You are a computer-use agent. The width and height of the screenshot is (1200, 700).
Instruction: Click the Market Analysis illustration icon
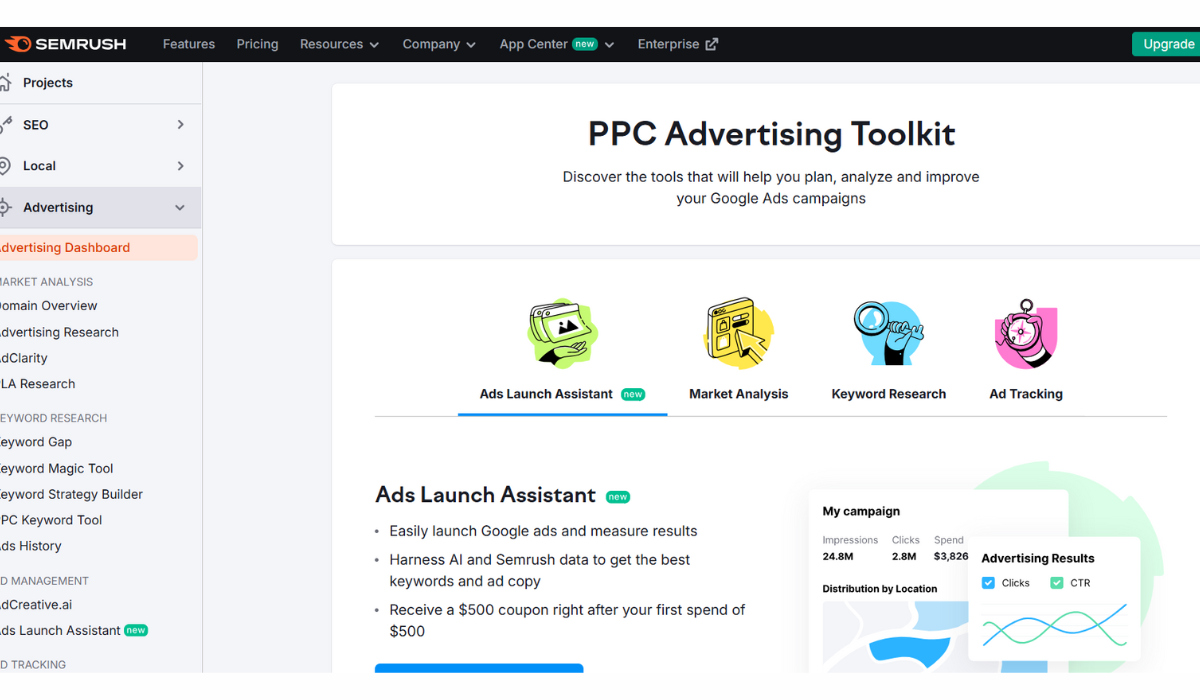point(739,334)
